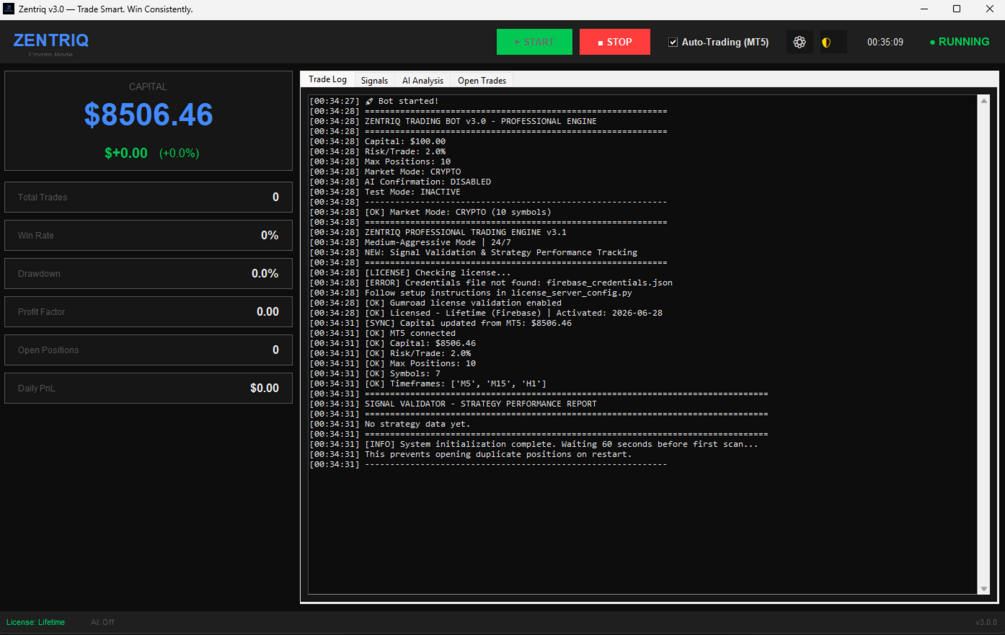Click the ZENTRIQ logo text
This screenshot has height=635, width=1005.
51,40
